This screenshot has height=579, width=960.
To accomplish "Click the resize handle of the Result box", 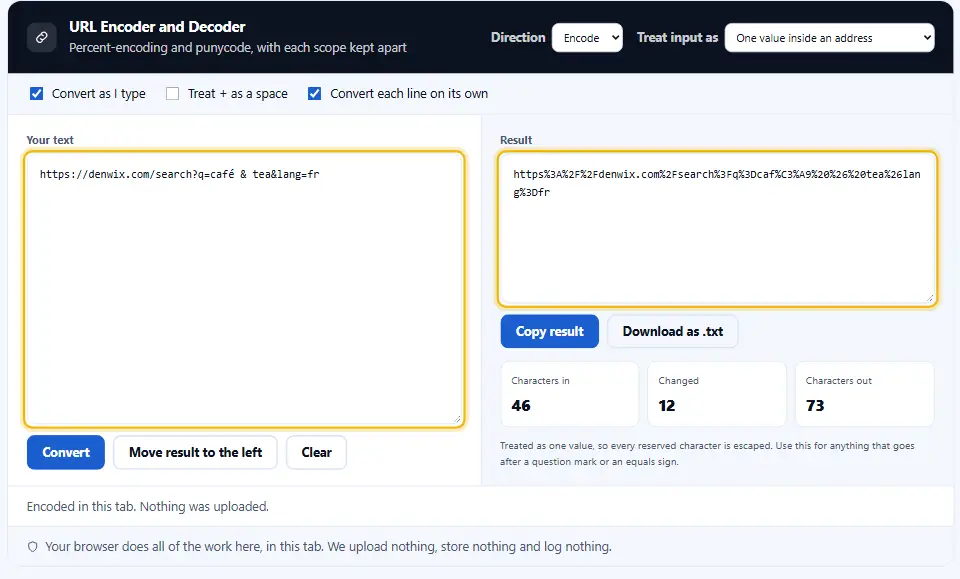I will pos(929,298).
